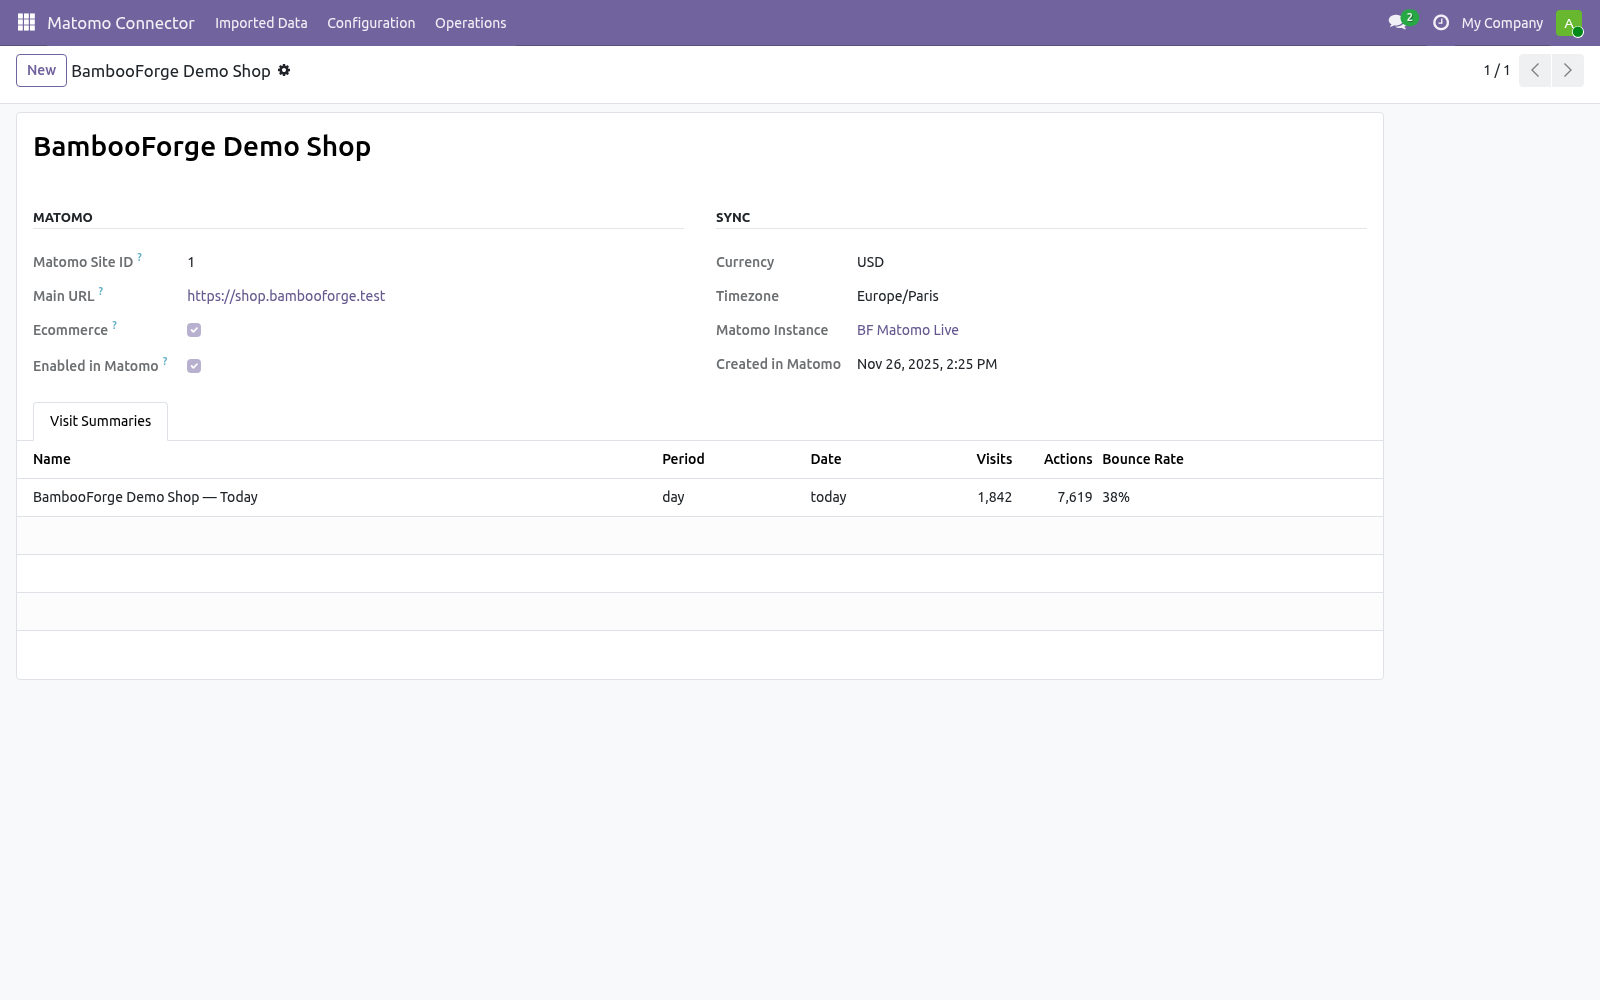Sort the table by Visits column

pyautogui.click(x=994, y=459)
